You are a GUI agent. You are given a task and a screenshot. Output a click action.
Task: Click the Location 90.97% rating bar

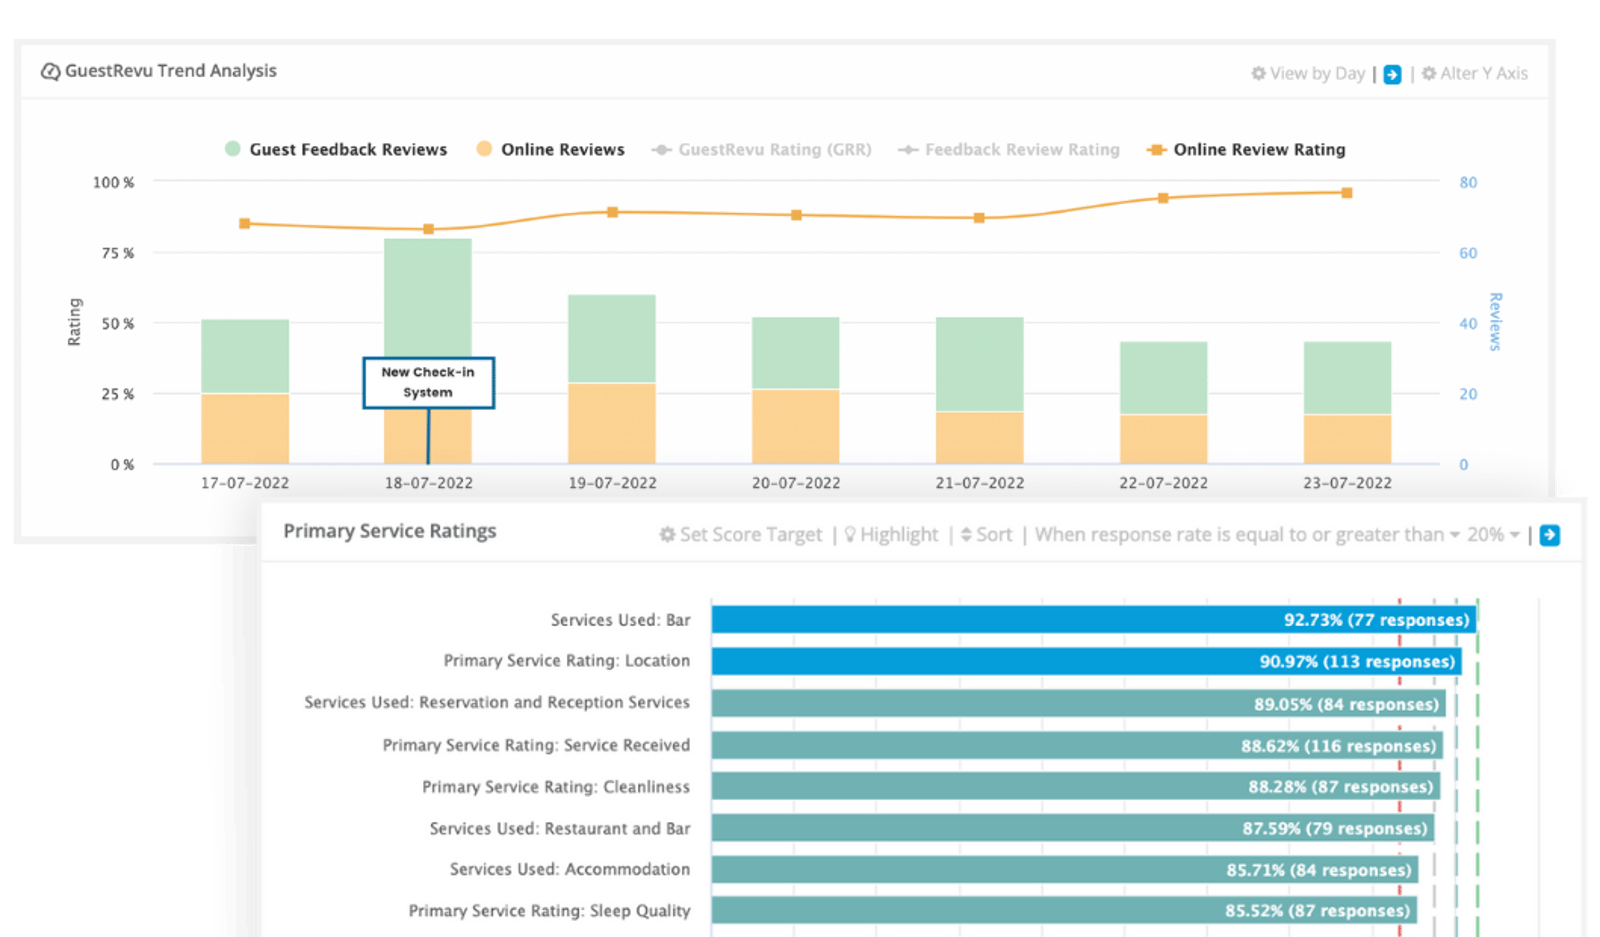(x=1087, y=661)
